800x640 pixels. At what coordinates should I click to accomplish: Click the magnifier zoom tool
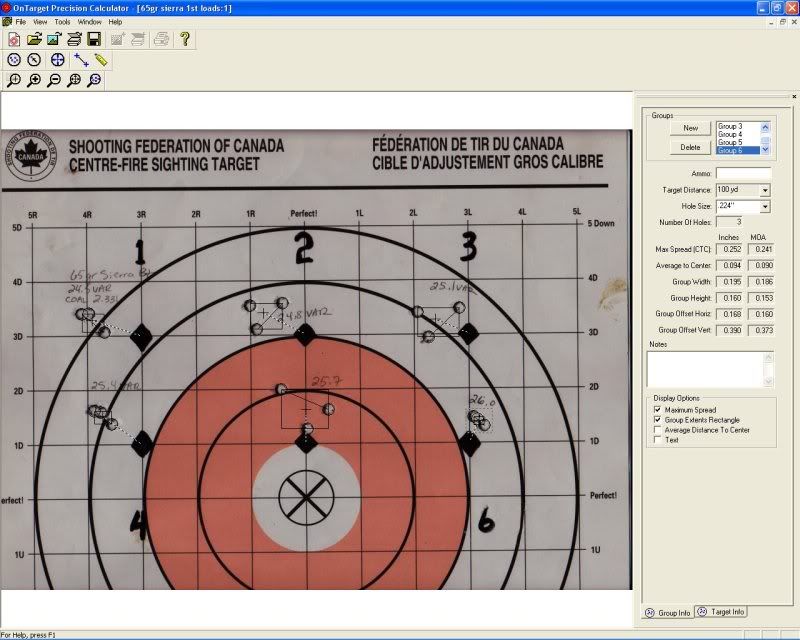(14, 80)
